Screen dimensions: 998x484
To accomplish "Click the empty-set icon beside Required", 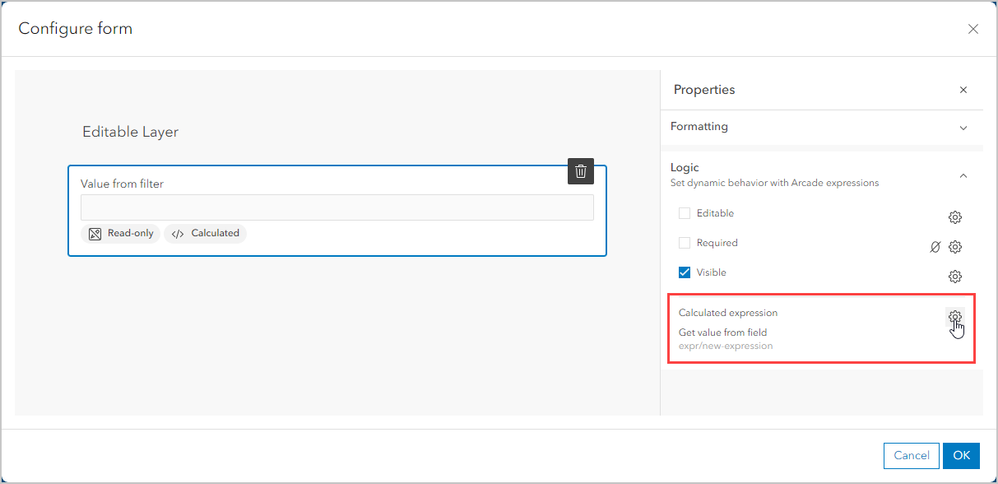I will click(935, 247).
